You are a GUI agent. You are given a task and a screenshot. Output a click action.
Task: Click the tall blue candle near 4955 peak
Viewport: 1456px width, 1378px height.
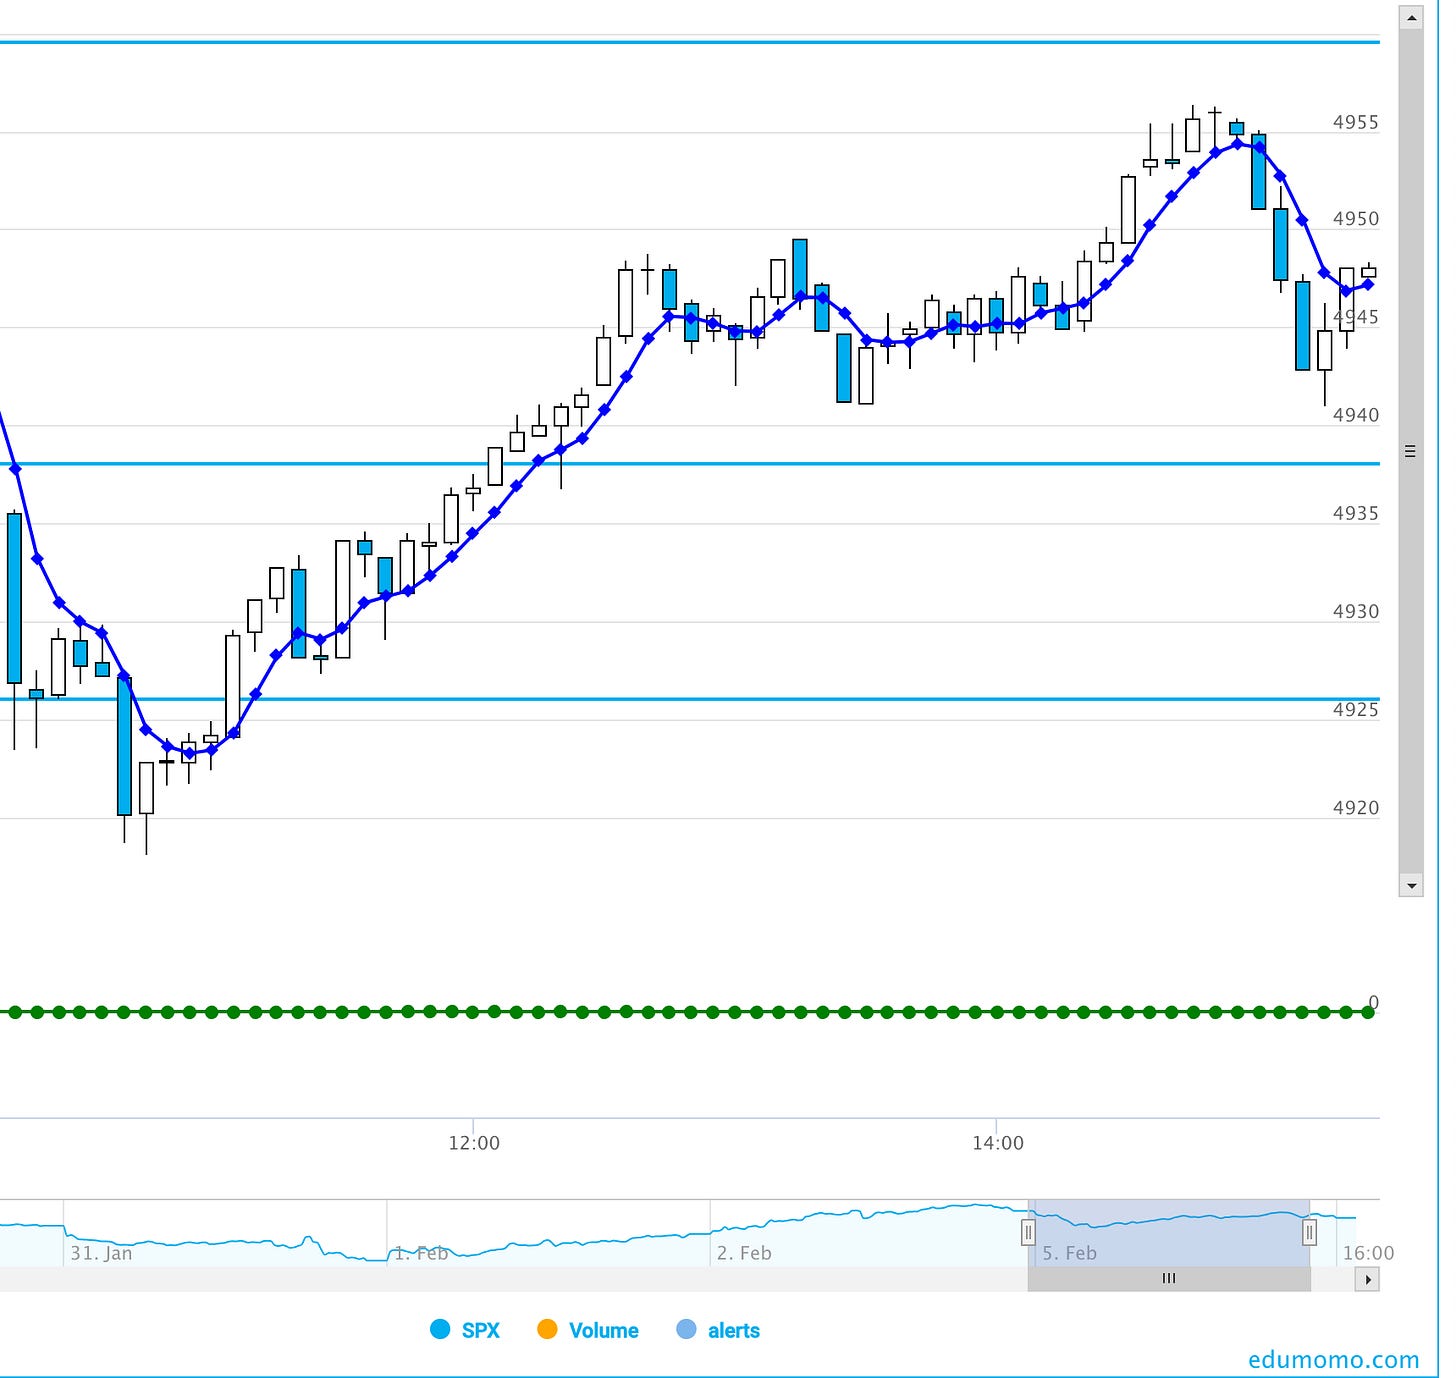[1258, 171]
